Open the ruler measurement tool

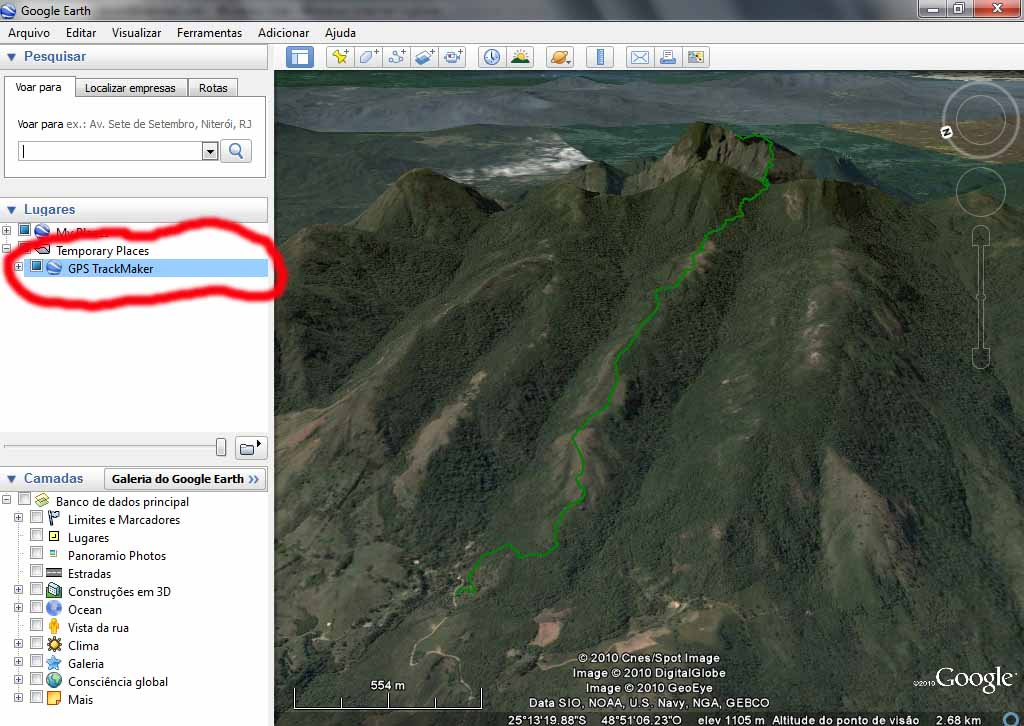(x=600, y=57)
